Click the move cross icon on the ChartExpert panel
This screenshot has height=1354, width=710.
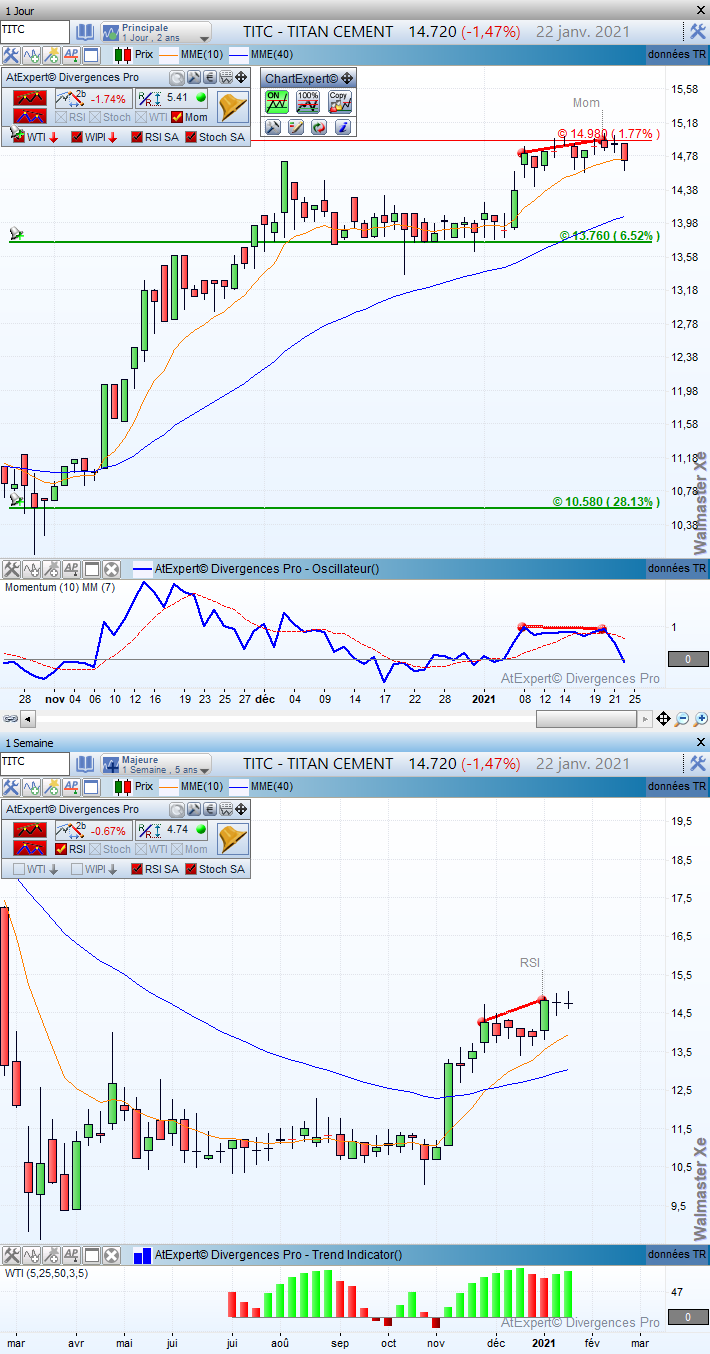pos(347,78)
